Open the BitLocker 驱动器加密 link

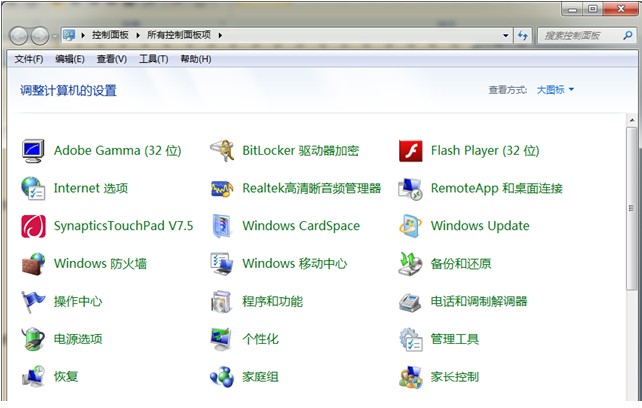[x=301, y=151]
